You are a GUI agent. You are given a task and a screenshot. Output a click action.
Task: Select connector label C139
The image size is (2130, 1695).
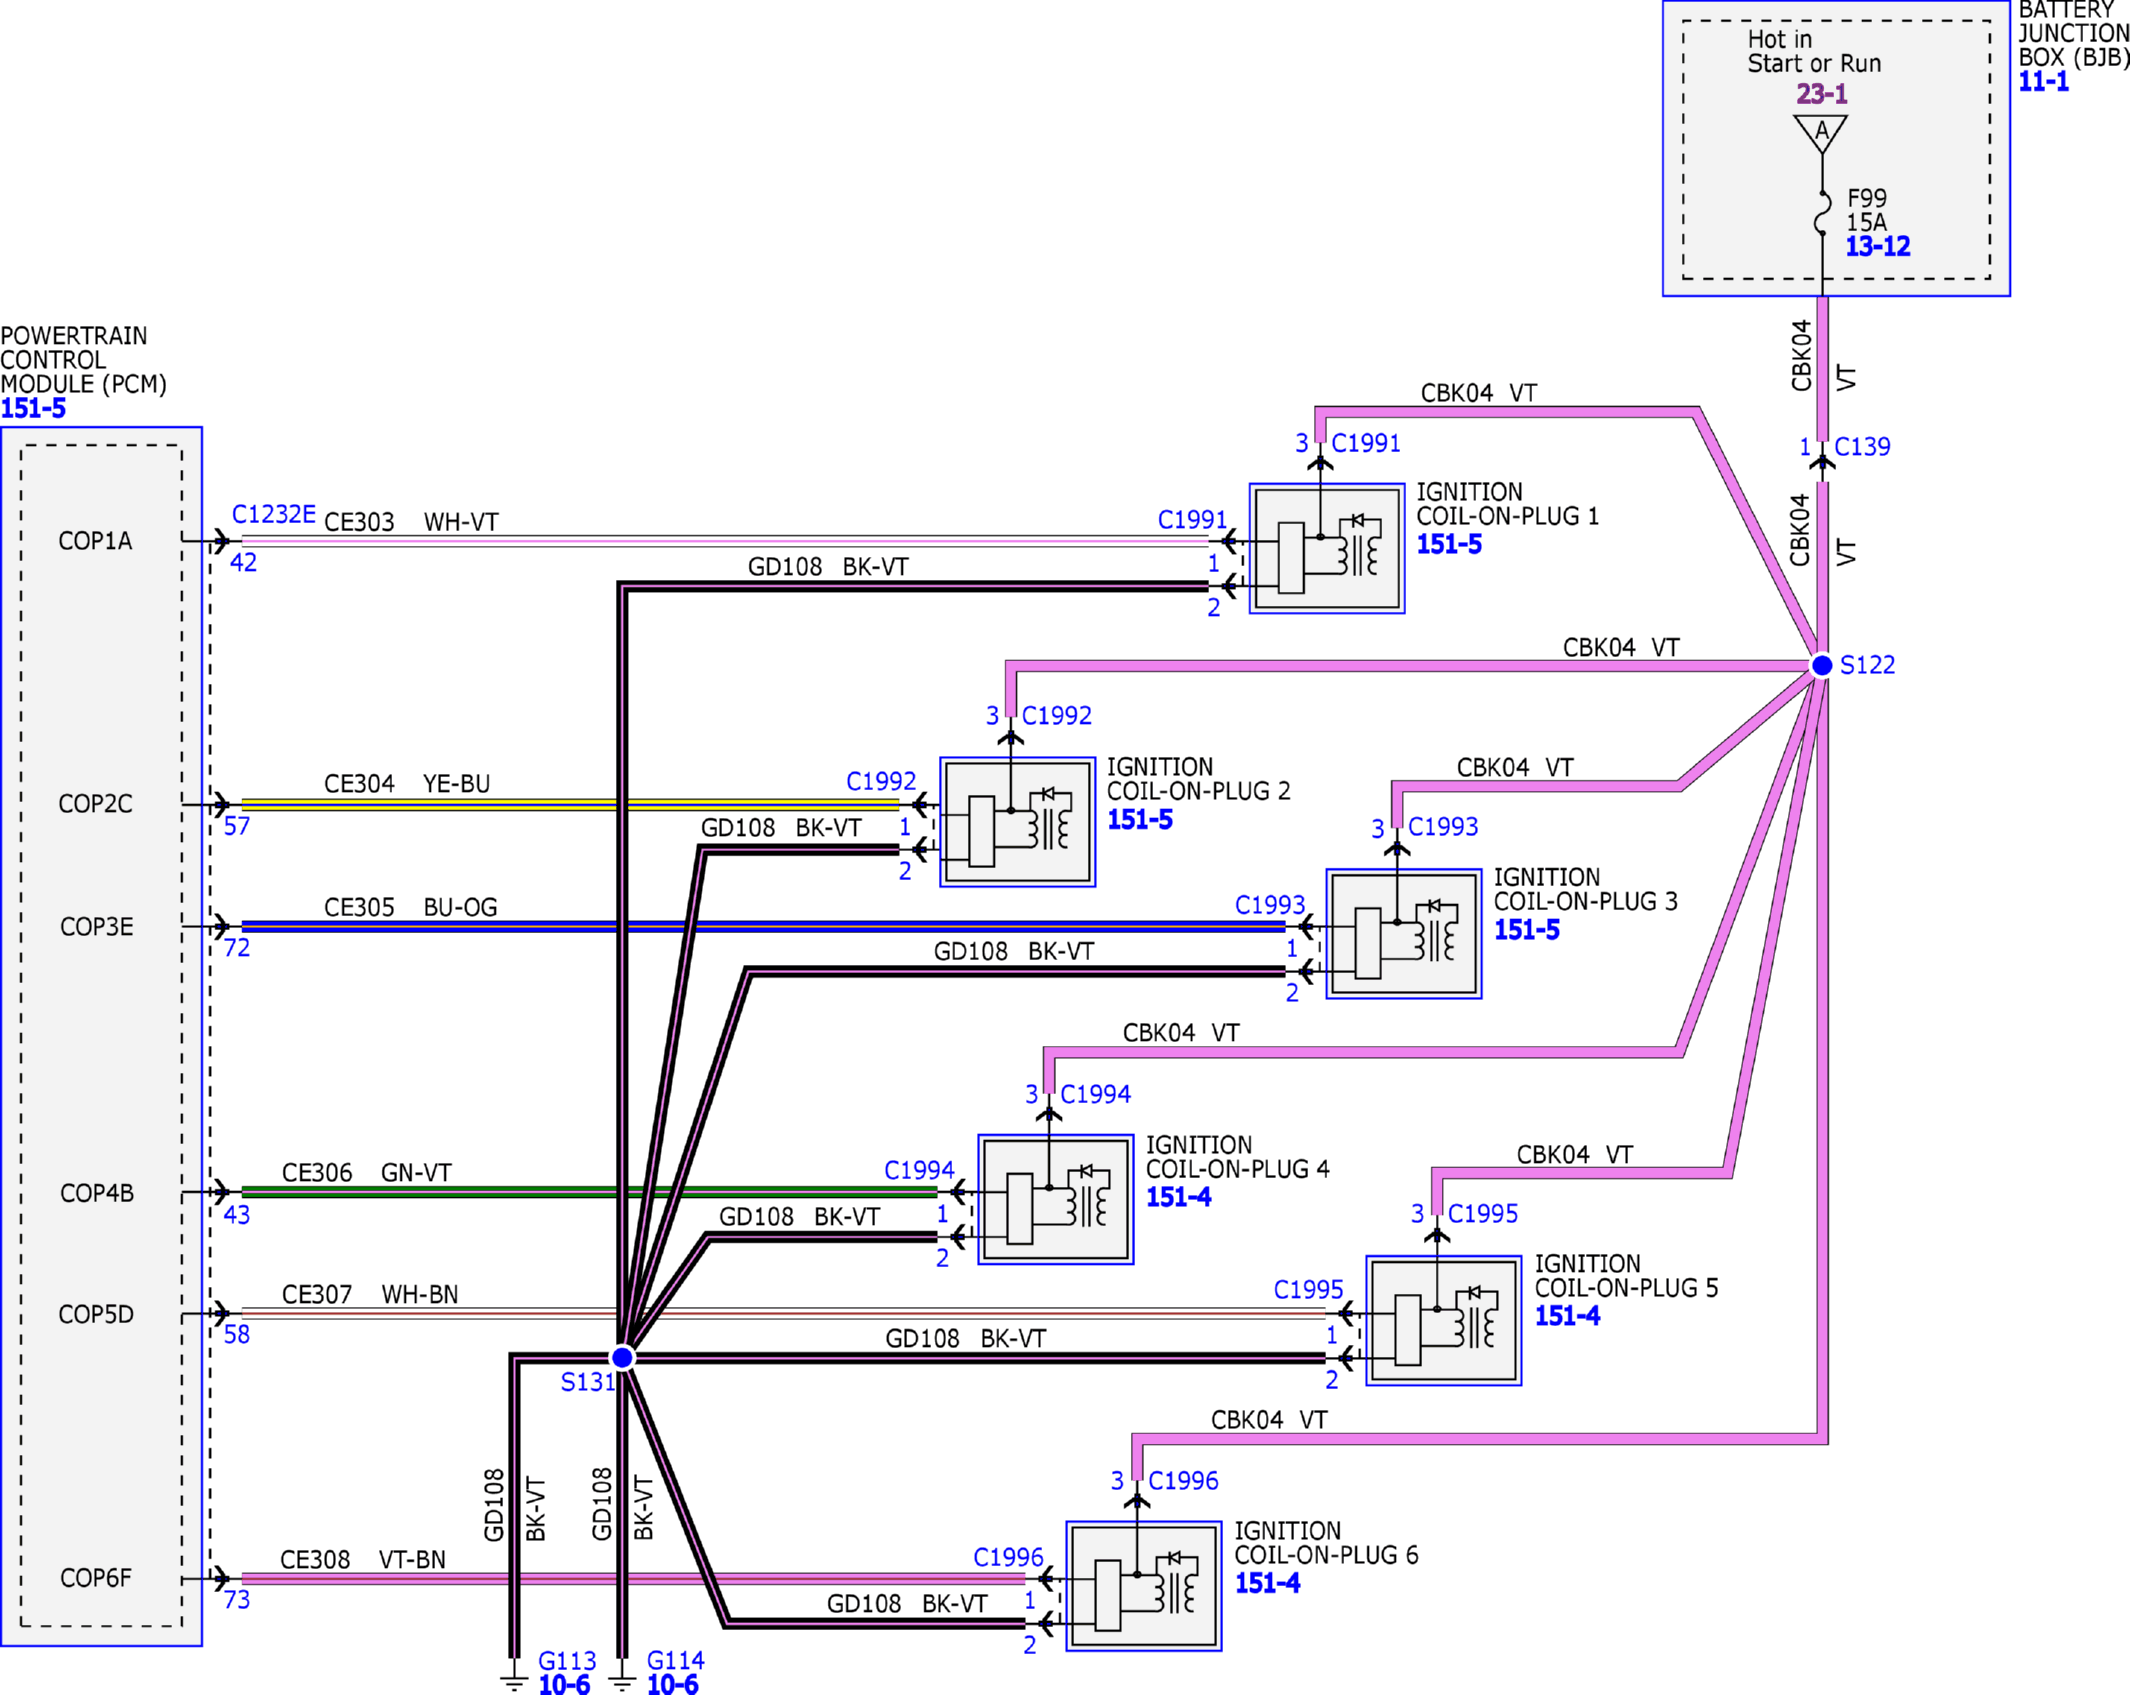coord(1862,447)
